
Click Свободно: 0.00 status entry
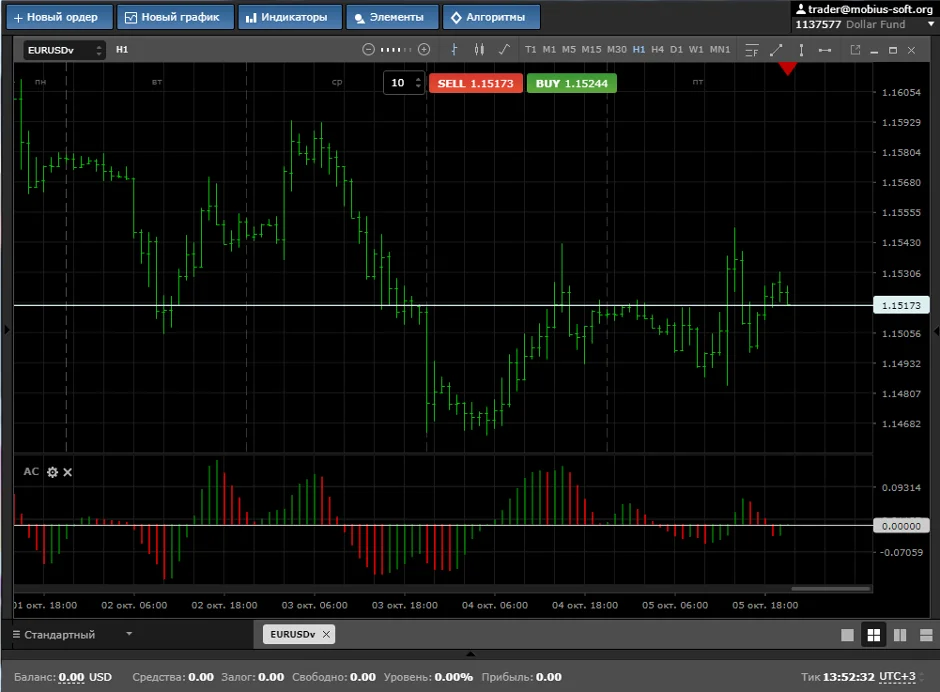(x=334, y=677)
